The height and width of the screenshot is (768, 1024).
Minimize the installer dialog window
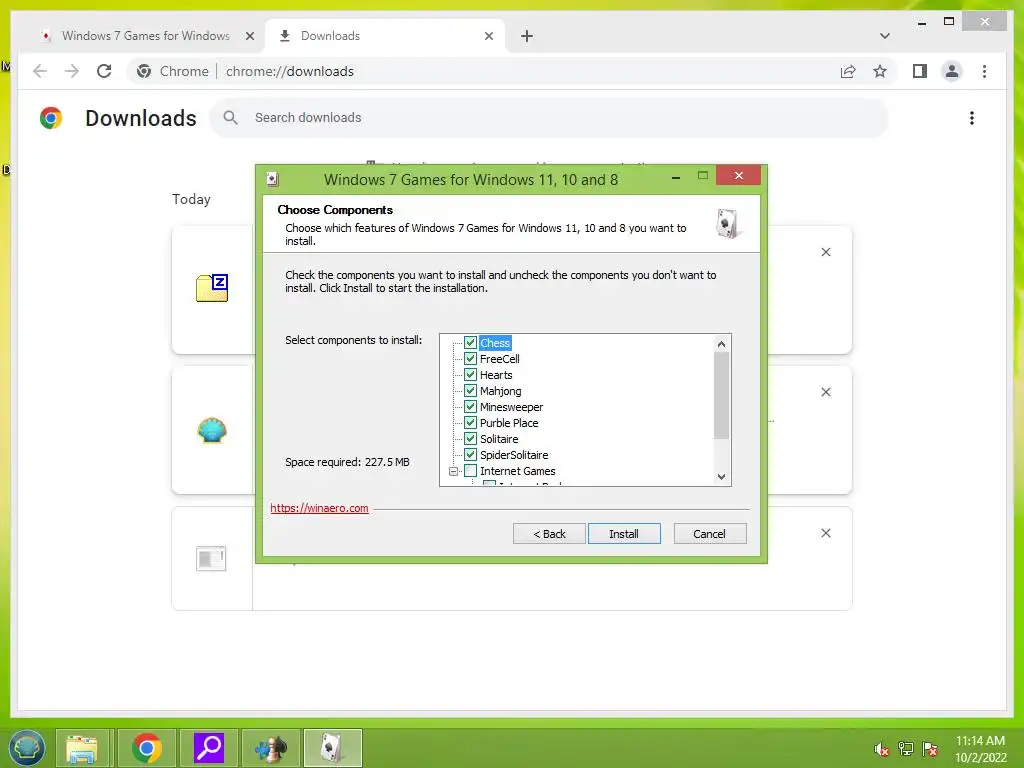pos(676,176)
